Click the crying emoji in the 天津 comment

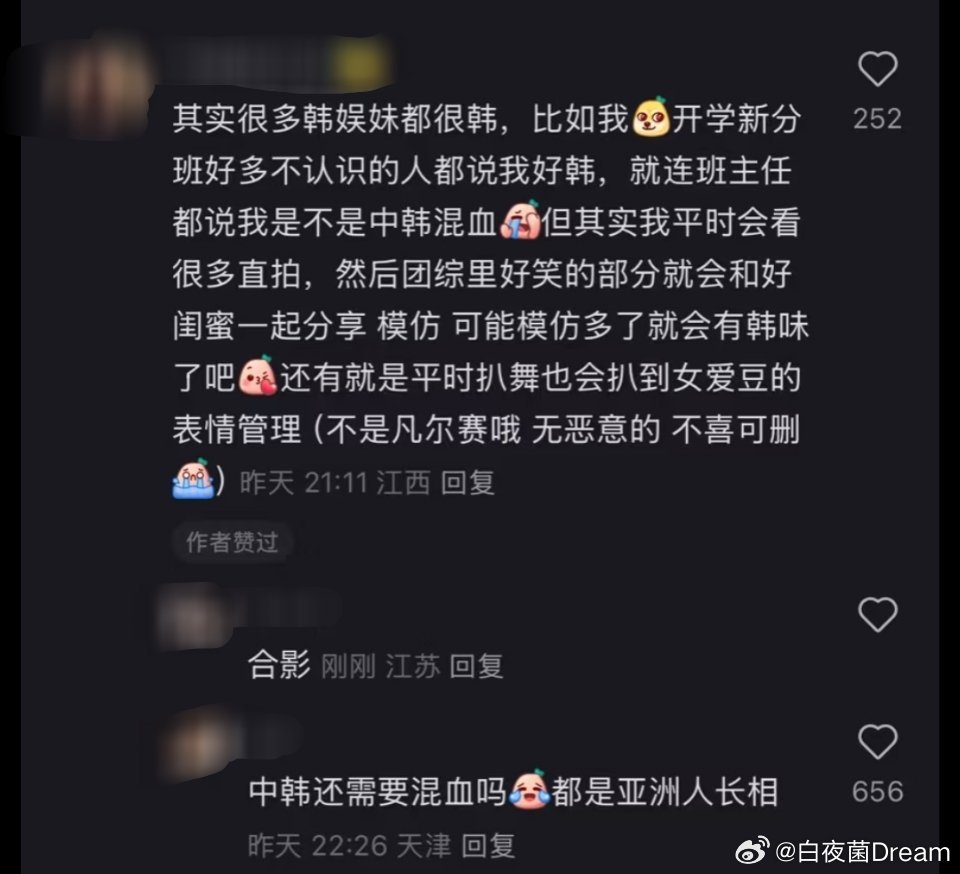coord(528,790)
